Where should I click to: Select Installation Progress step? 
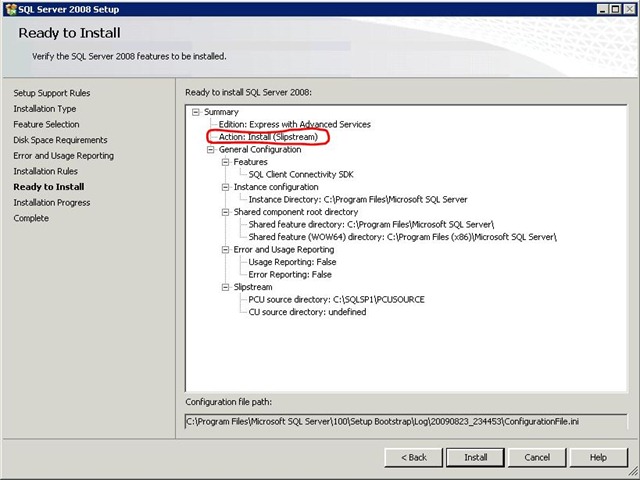[x=52, y=202]
